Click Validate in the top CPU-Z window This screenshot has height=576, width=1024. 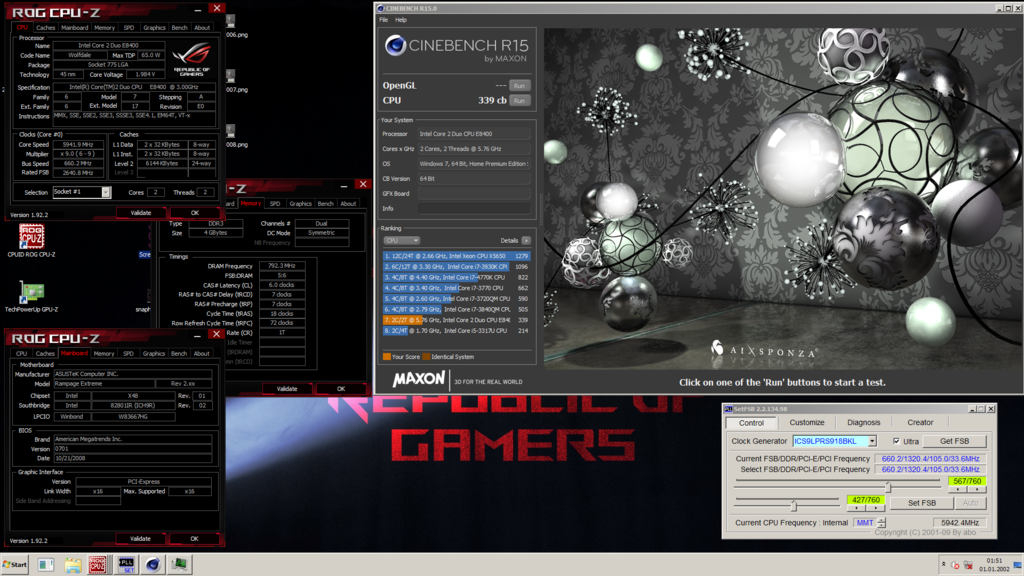point(140,213)
